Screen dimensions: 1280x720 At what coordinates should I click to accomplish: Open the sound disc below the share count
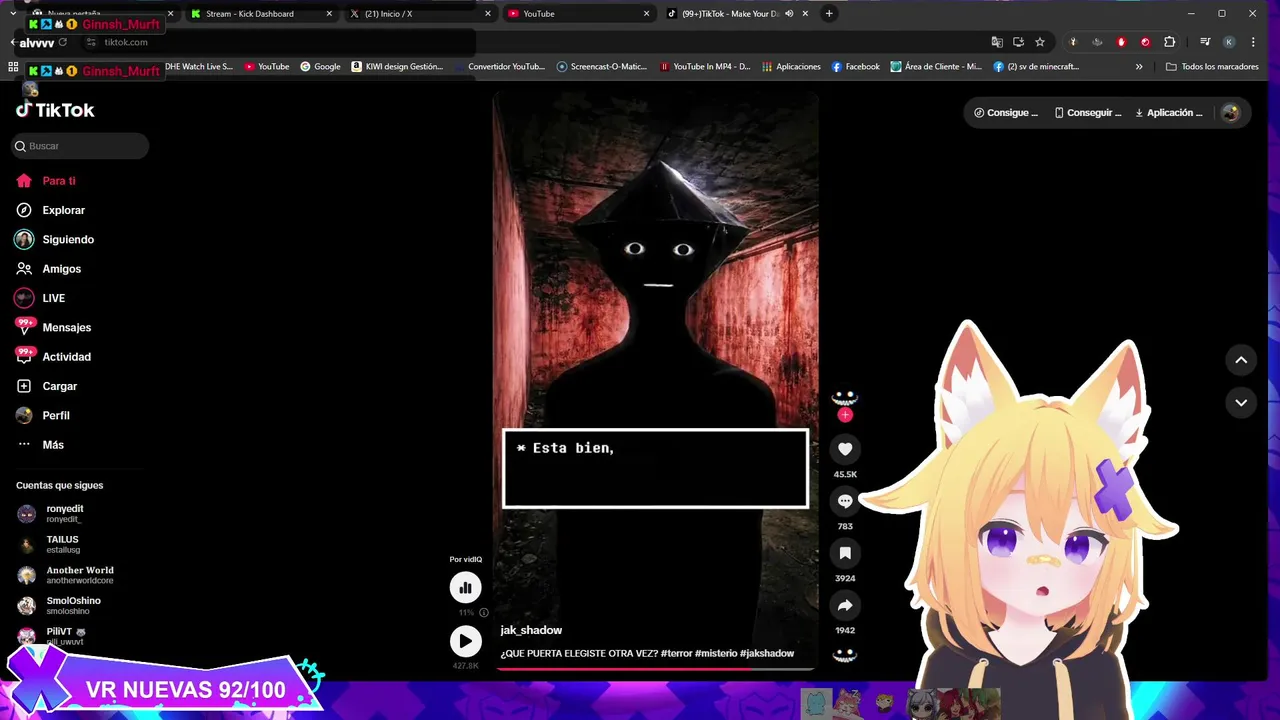[845, 655]
